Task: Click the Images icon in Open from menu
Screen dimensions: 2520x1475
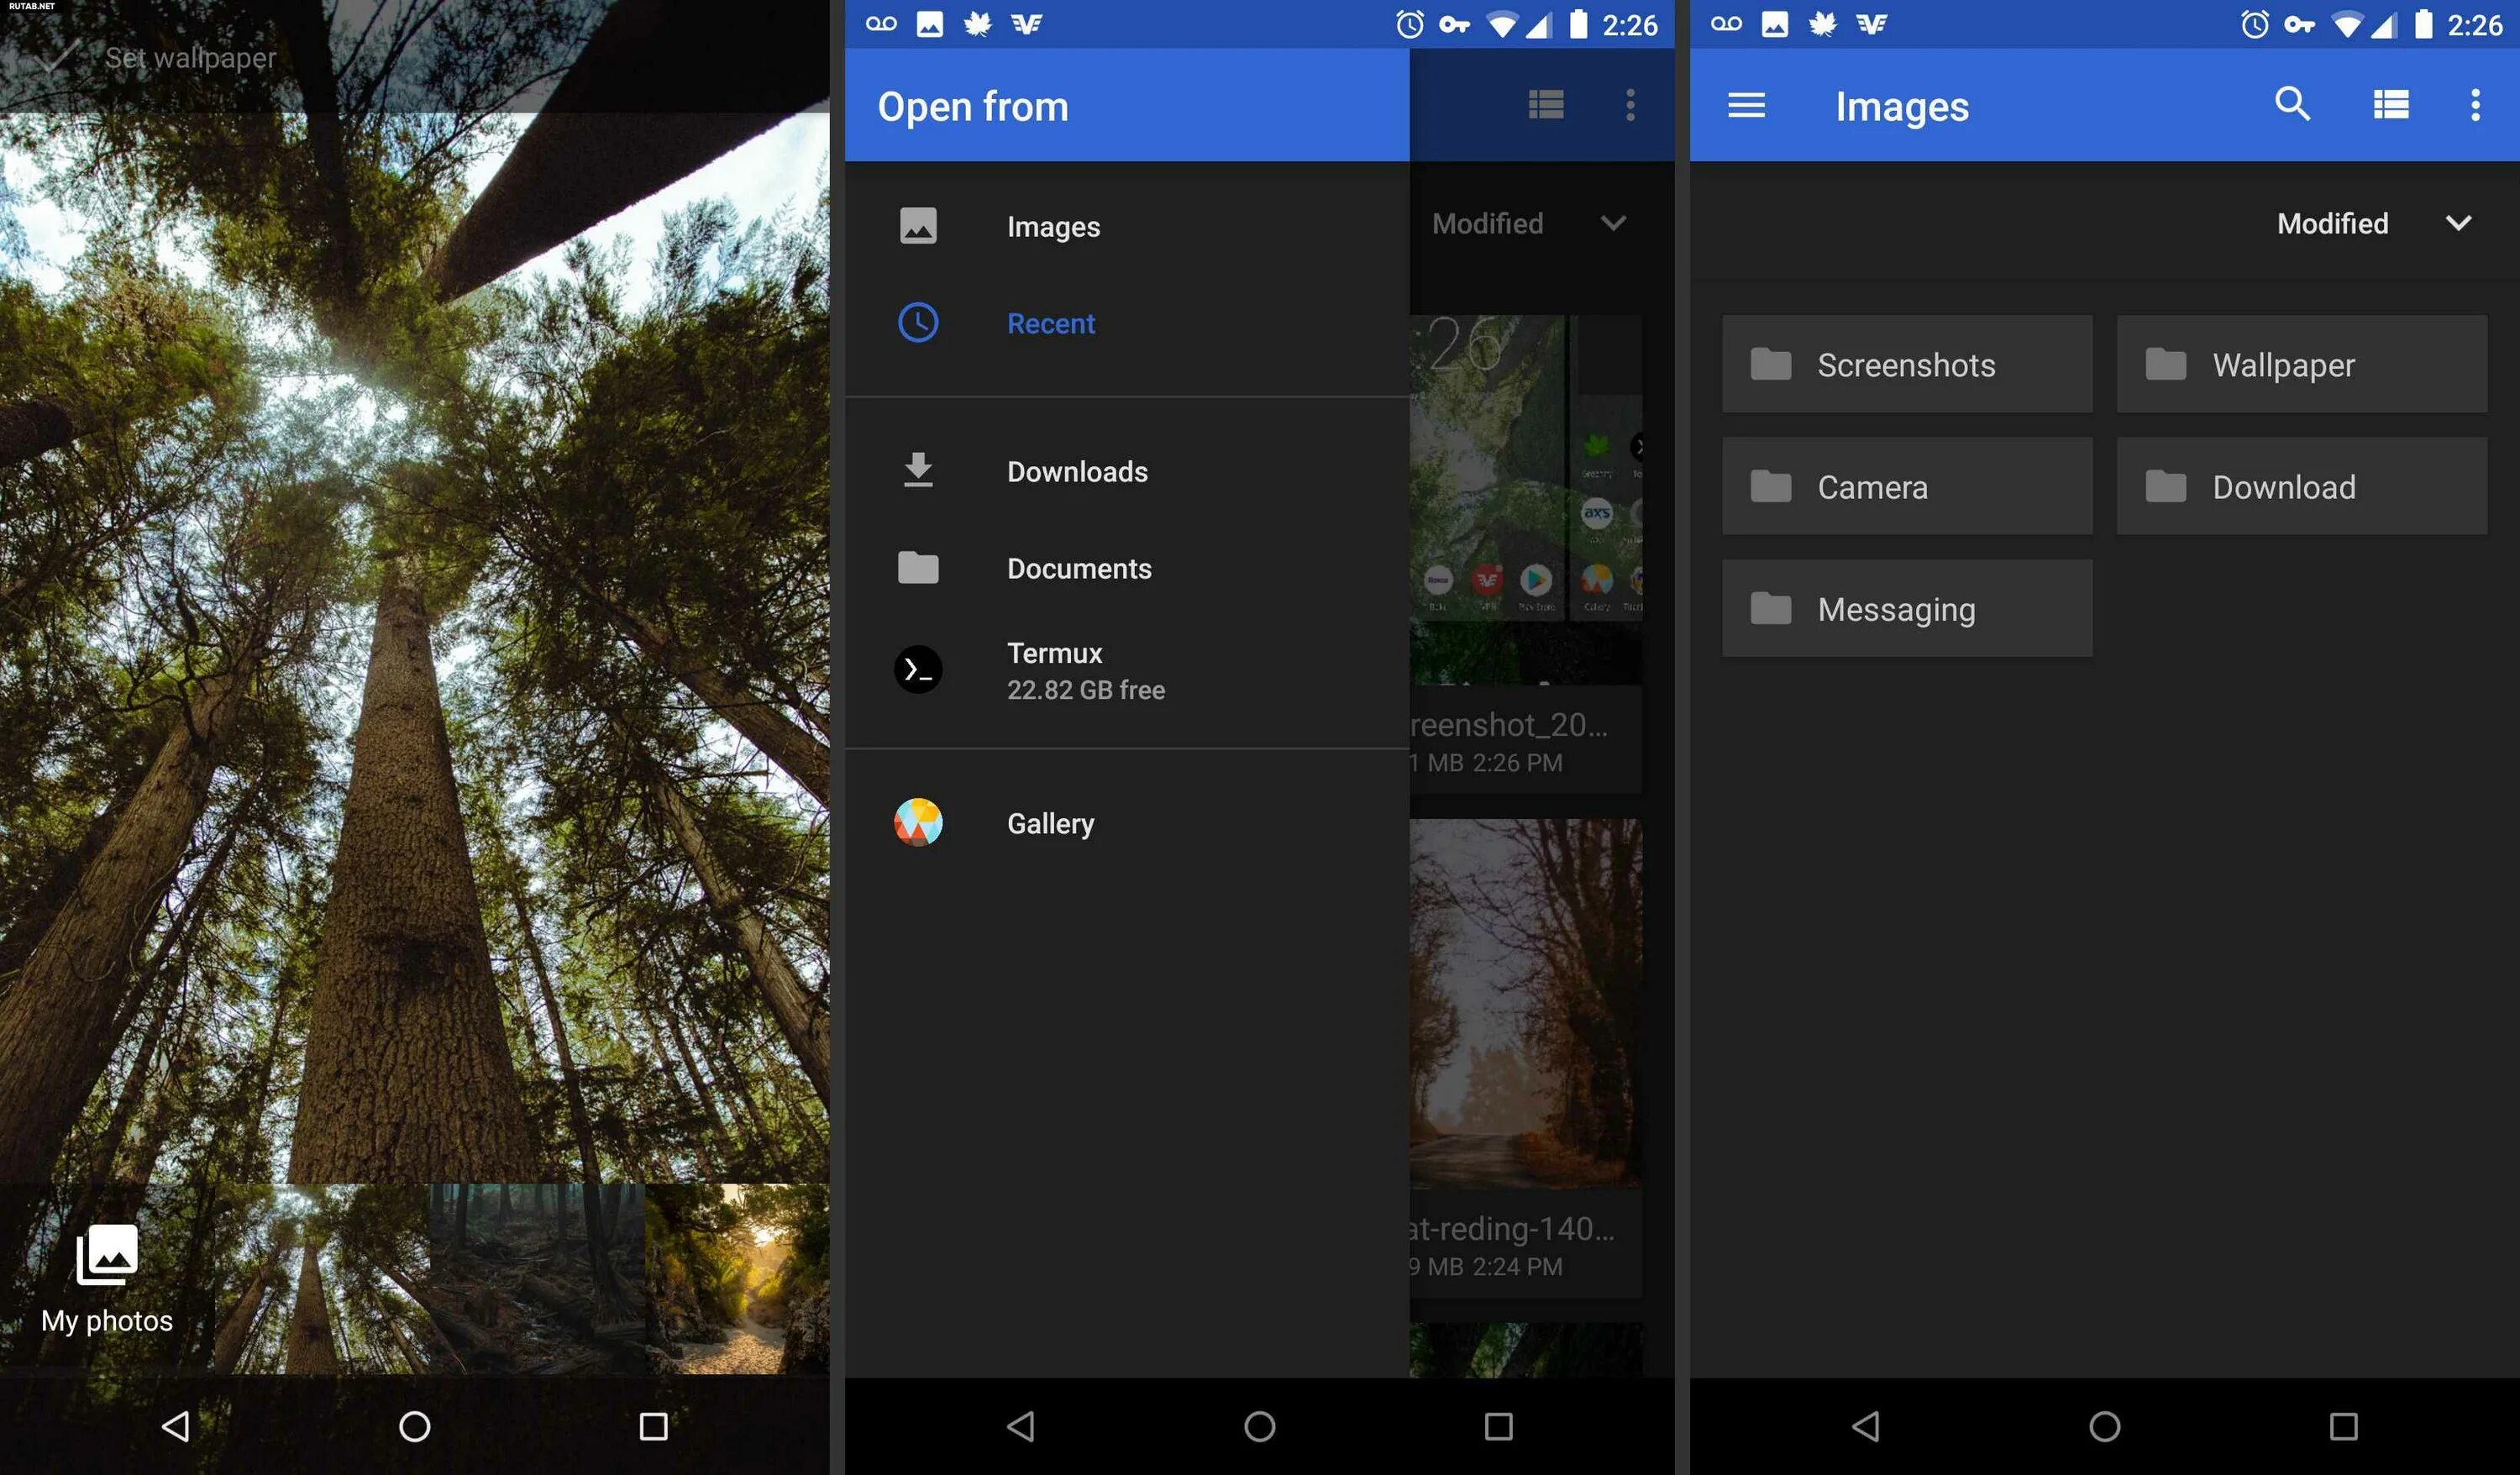Action: (915, 225)
